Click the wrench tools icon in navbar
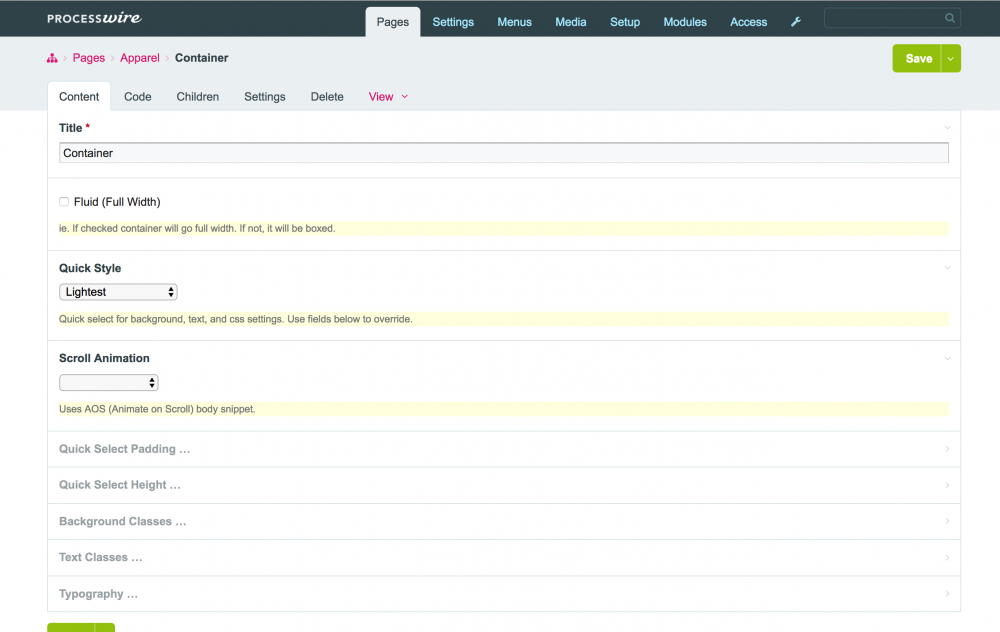 [796, 22]
